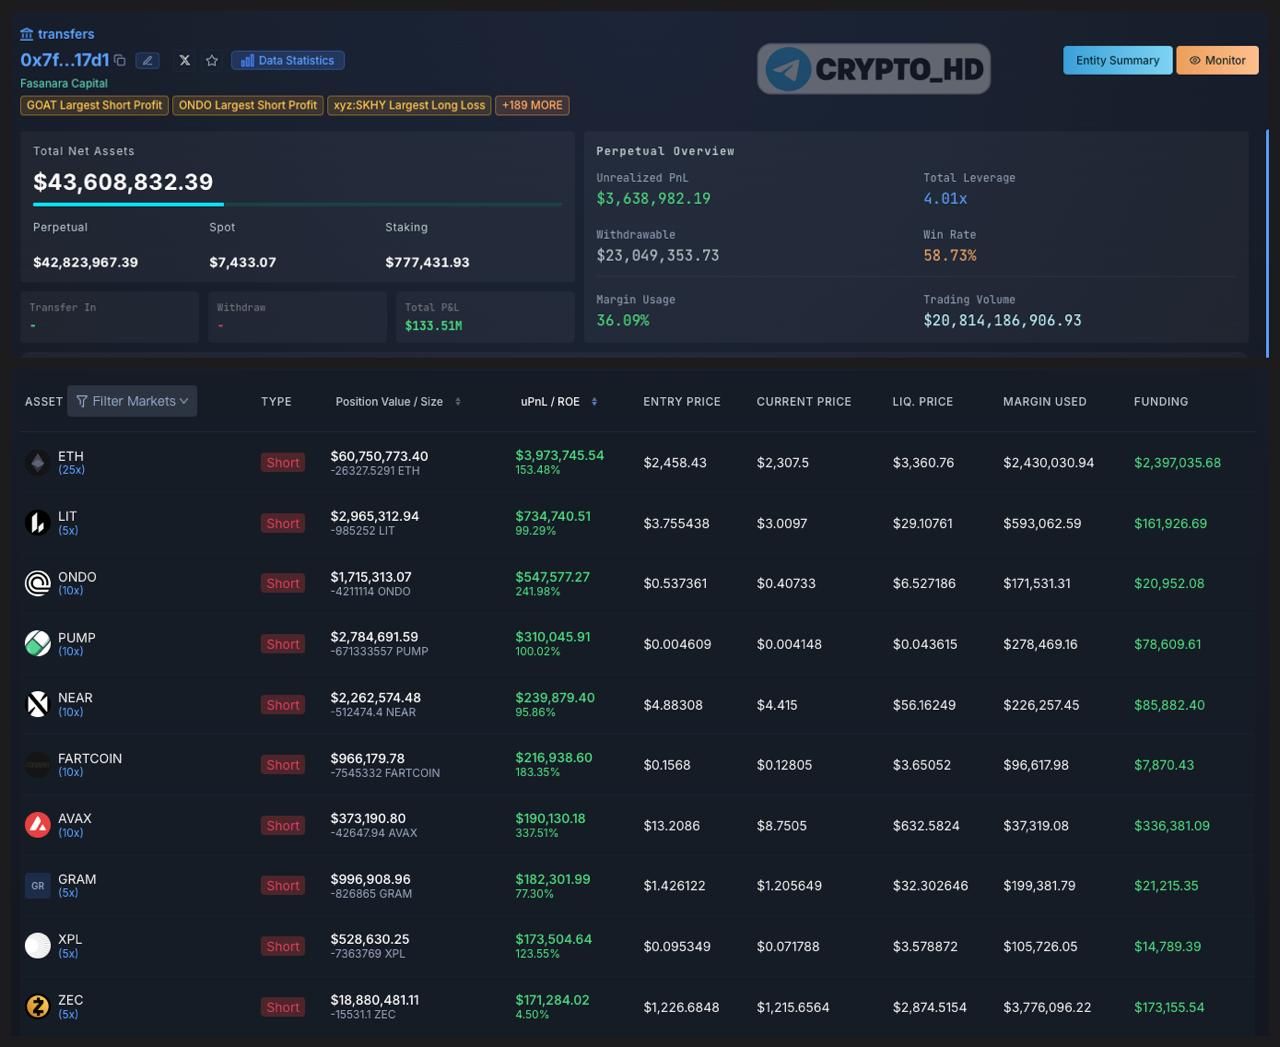Copy the wallet address 0x7f...17d1
Viewport: 1280px width, 1047px height.
tap(120, 60)
